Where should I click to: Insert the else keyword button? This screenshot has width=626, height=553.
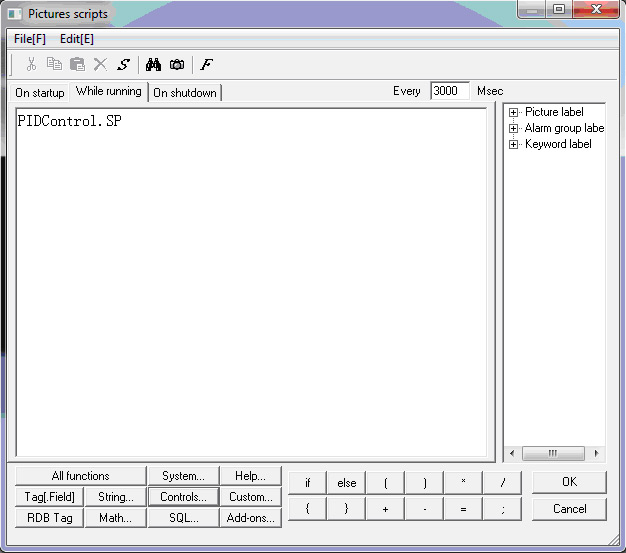[346, 482]
